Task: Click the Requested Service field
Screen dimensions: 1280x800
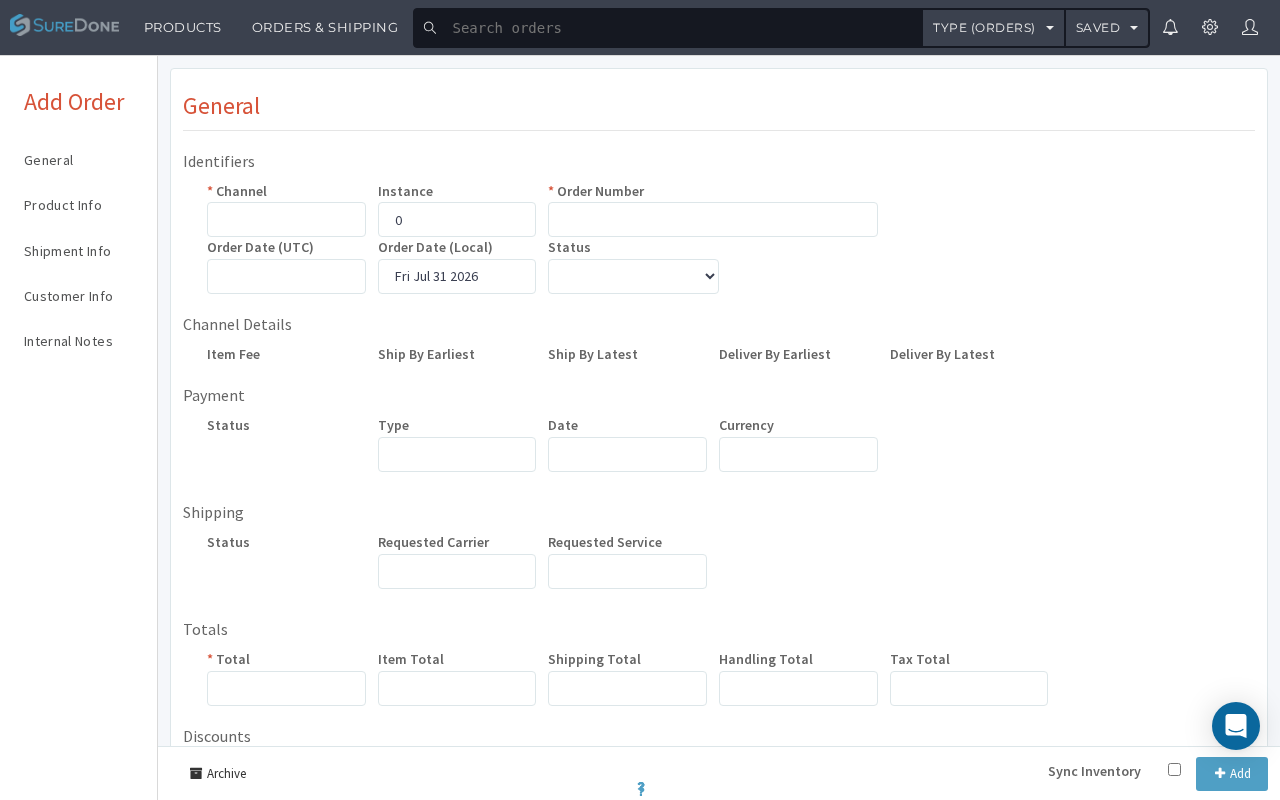Action: click(x=627, y=571)
